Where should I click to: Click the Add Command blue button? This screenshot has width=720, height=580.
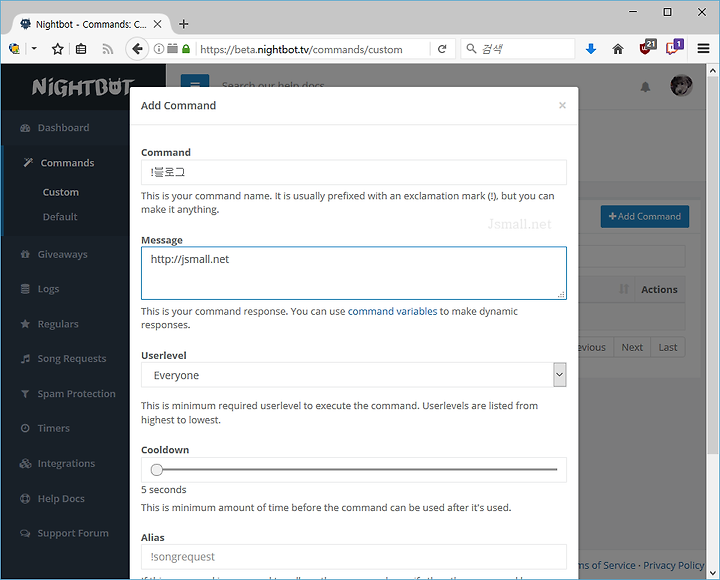645,216
